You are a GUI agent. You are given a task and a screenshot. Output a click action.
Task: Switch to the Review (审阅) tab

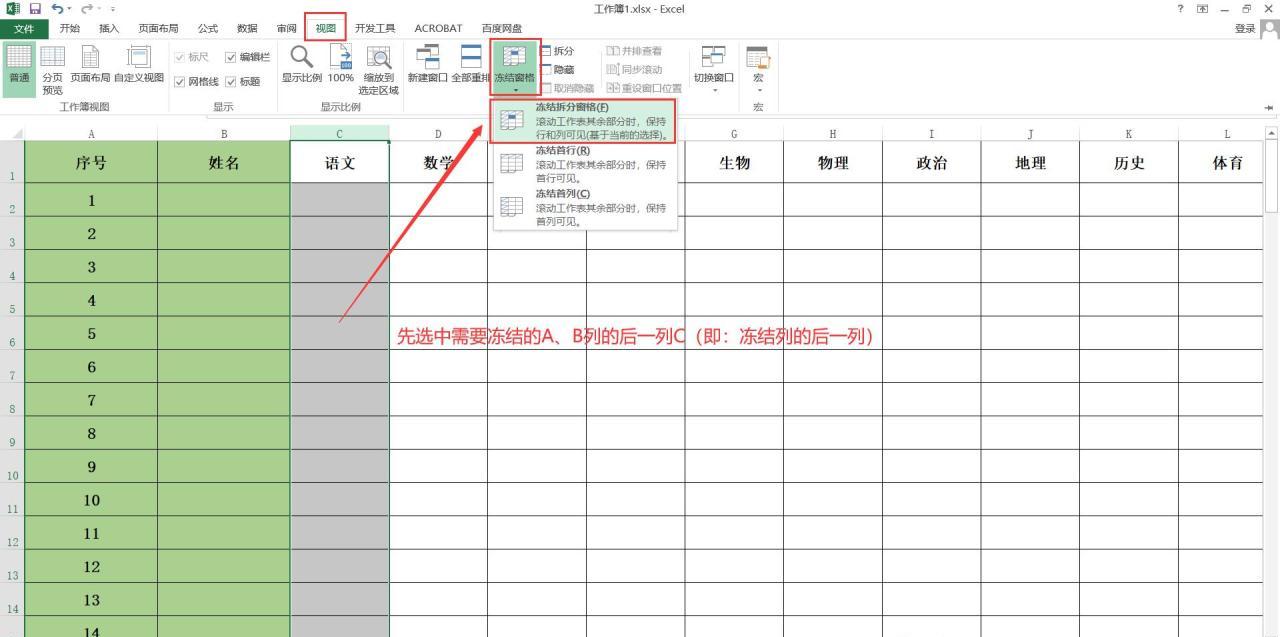point(287,28)
